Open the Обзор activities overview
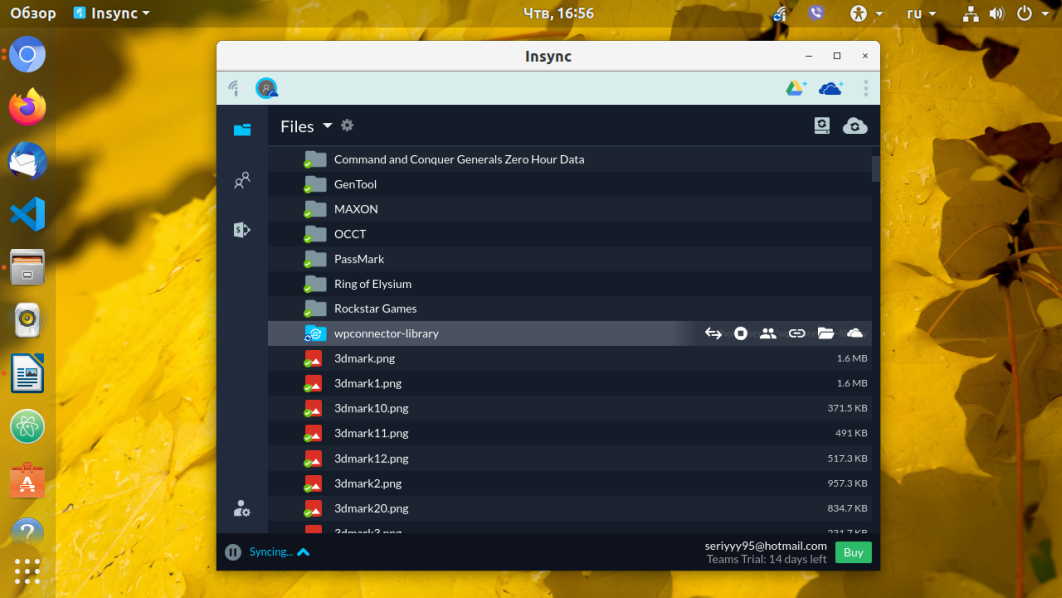The image size is (1062, 598). coord(33,13)
